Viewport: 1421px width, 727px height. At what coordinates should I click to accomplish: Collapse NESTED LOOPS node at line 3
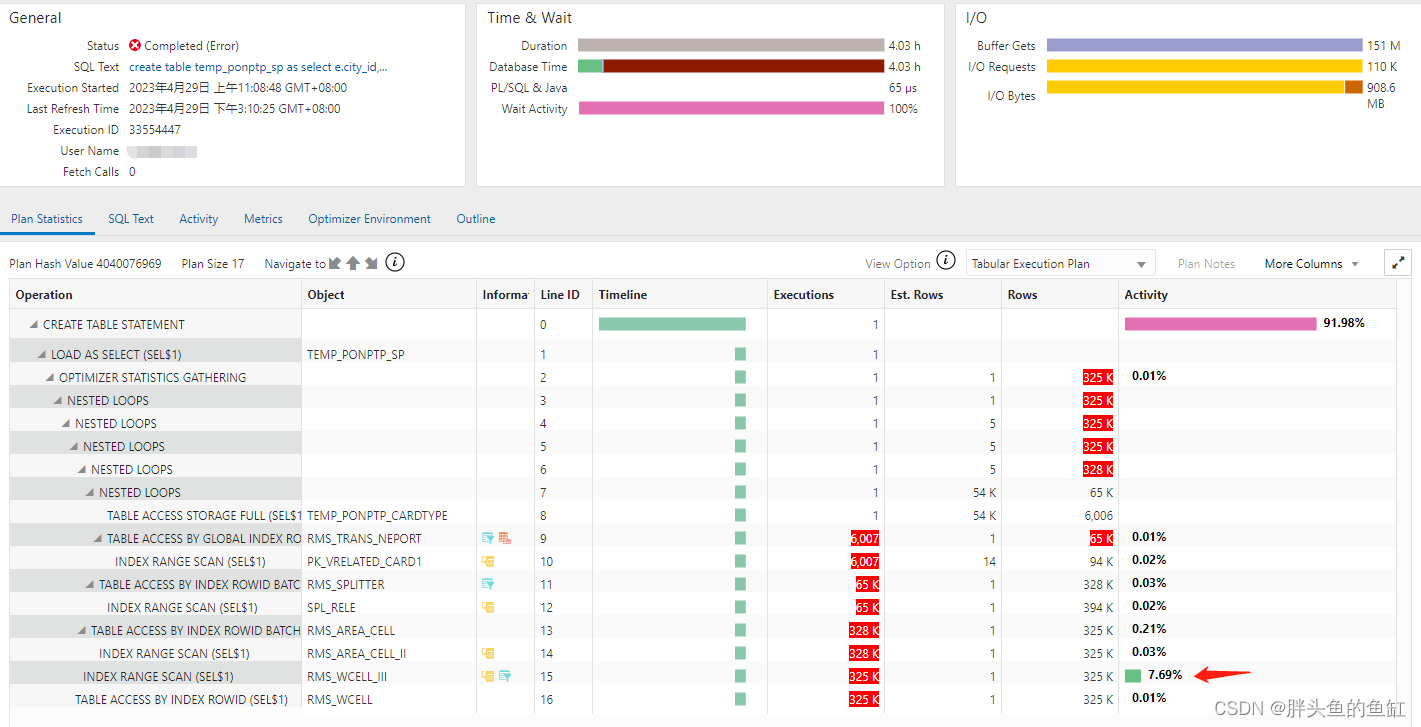click(58, 400)
